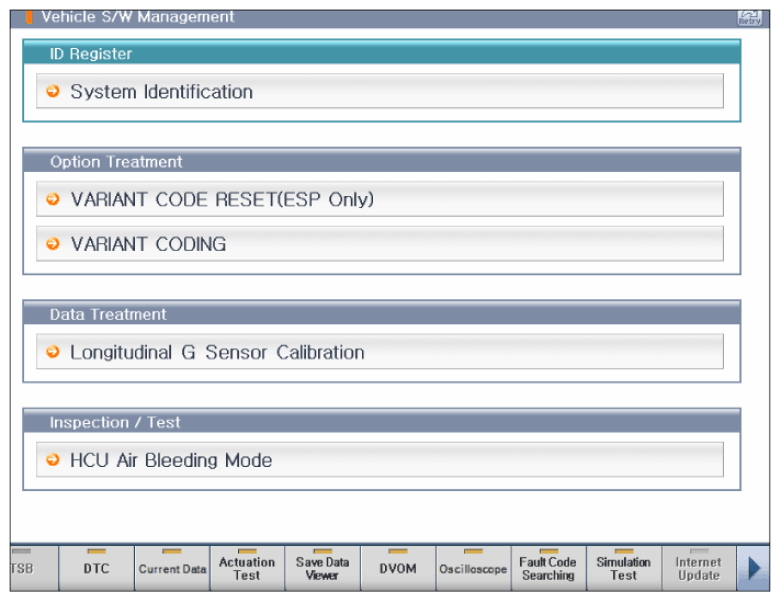Open the VARIANT CODING entry

[x=380, y=244]
